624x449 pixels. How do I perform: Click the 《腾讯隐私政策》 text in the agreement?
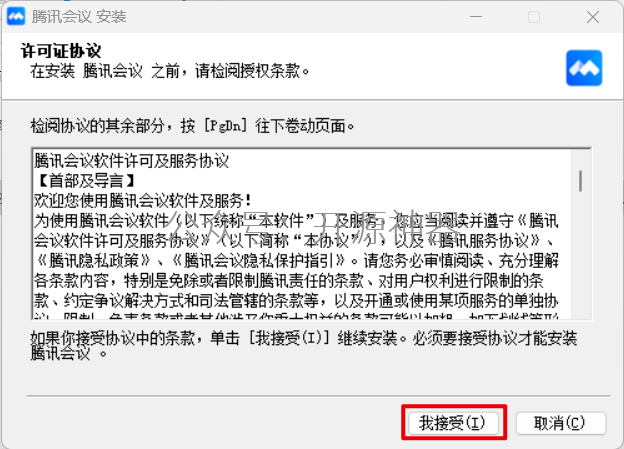pos(94,261)
